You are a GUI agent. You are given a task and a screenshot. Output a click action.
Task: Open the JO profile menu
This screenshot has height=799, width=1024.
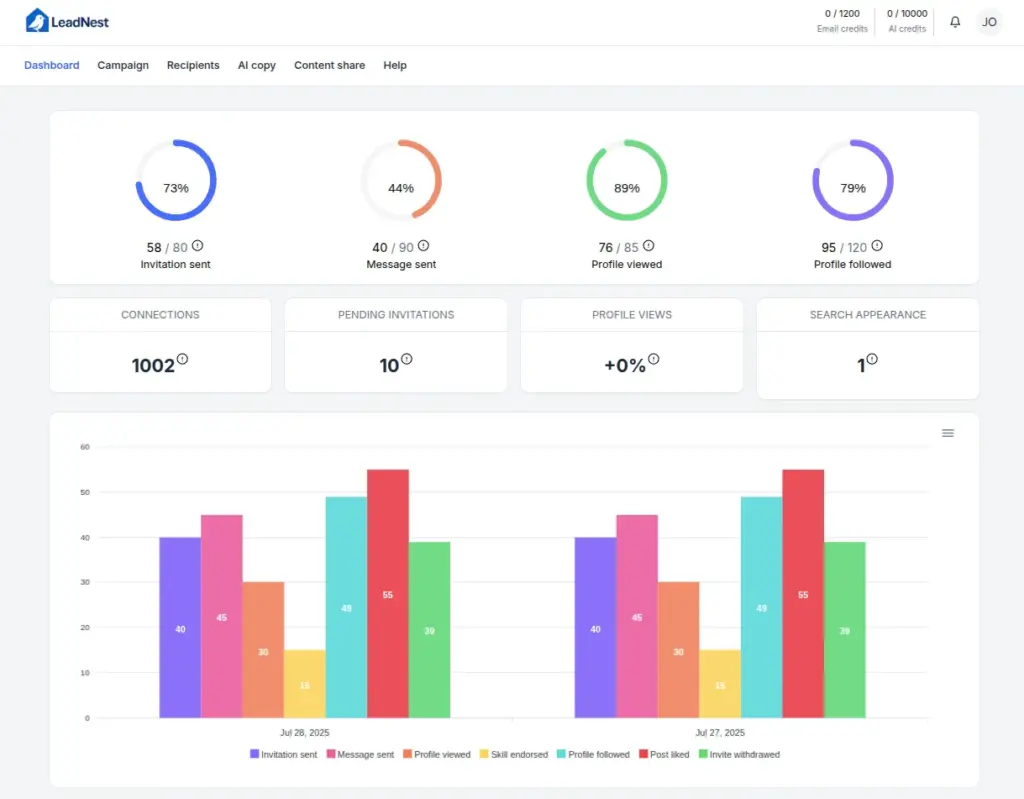click(989, 21)
